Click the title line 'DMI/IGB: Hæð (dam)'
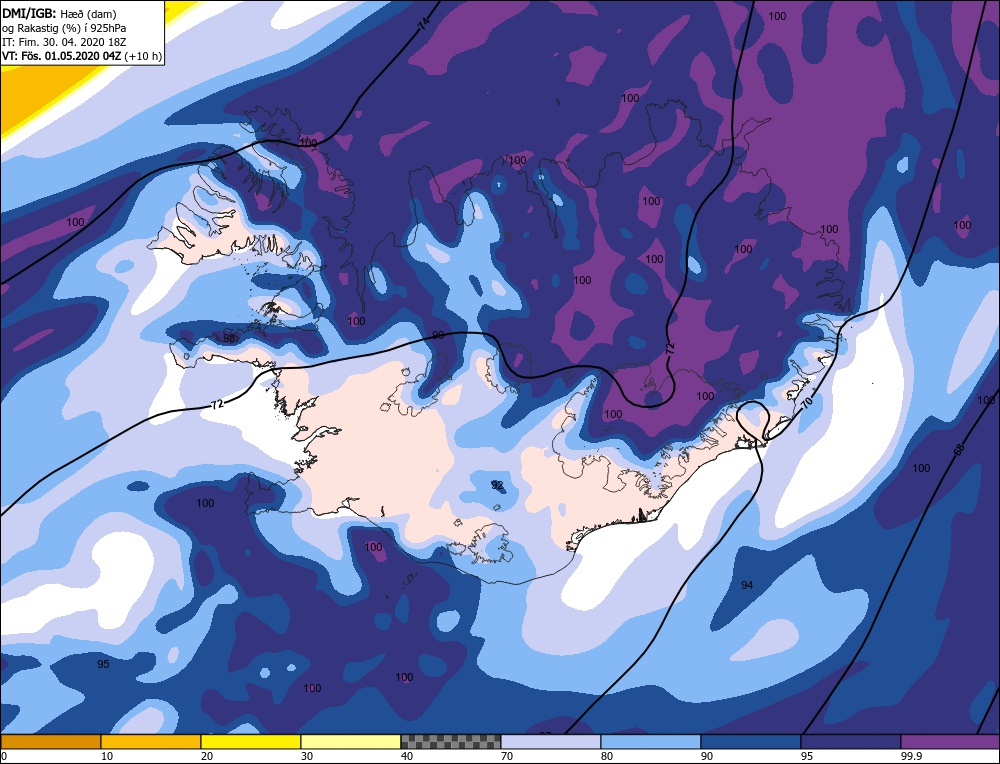The image size is (1000, 764). click(x=59, y=13)
